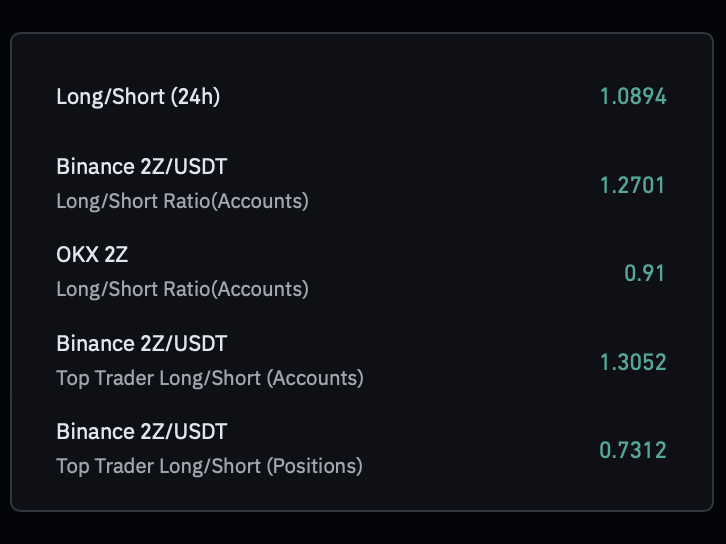Click the 1.2701 ratio value
This screenshot has height=544, width=726.
[632, 185]
